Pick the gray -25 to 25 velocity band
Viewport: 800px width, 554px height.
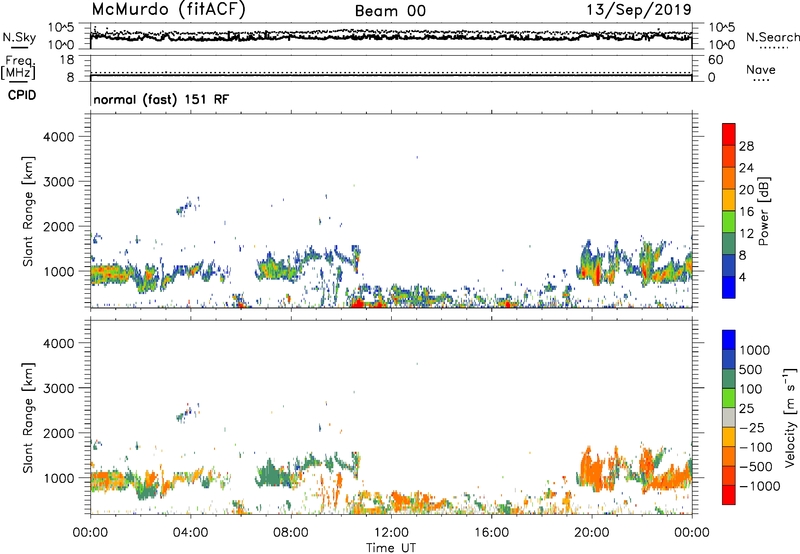tap(729, 417)
